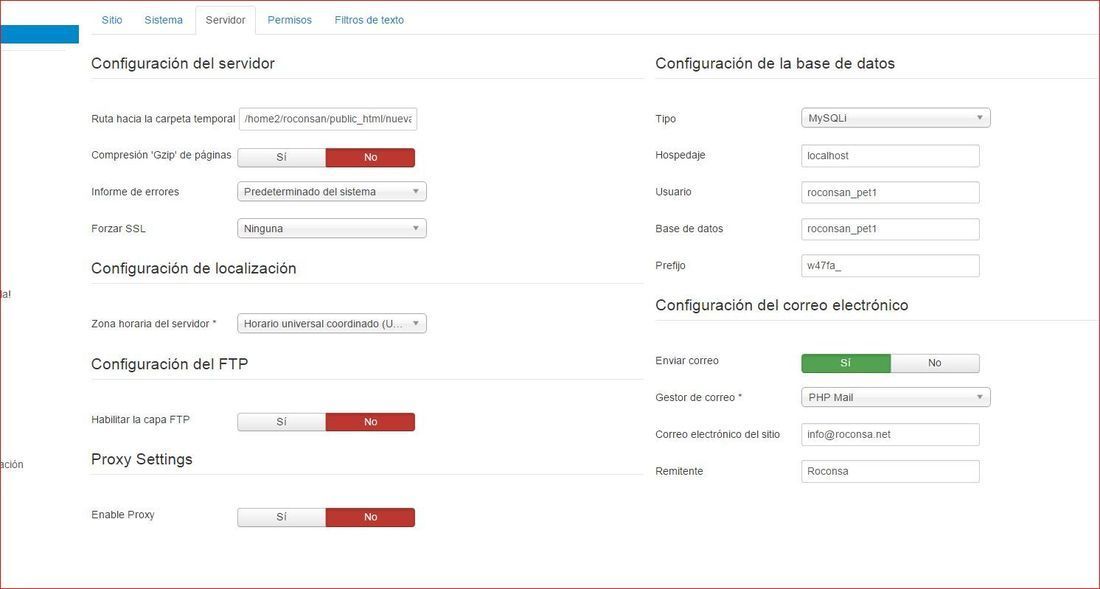Open Forzar SSL dropdown
Image resolution: width=1100 pixels, height=589 pixels.
pyautogui.click(x=332, y=229)
